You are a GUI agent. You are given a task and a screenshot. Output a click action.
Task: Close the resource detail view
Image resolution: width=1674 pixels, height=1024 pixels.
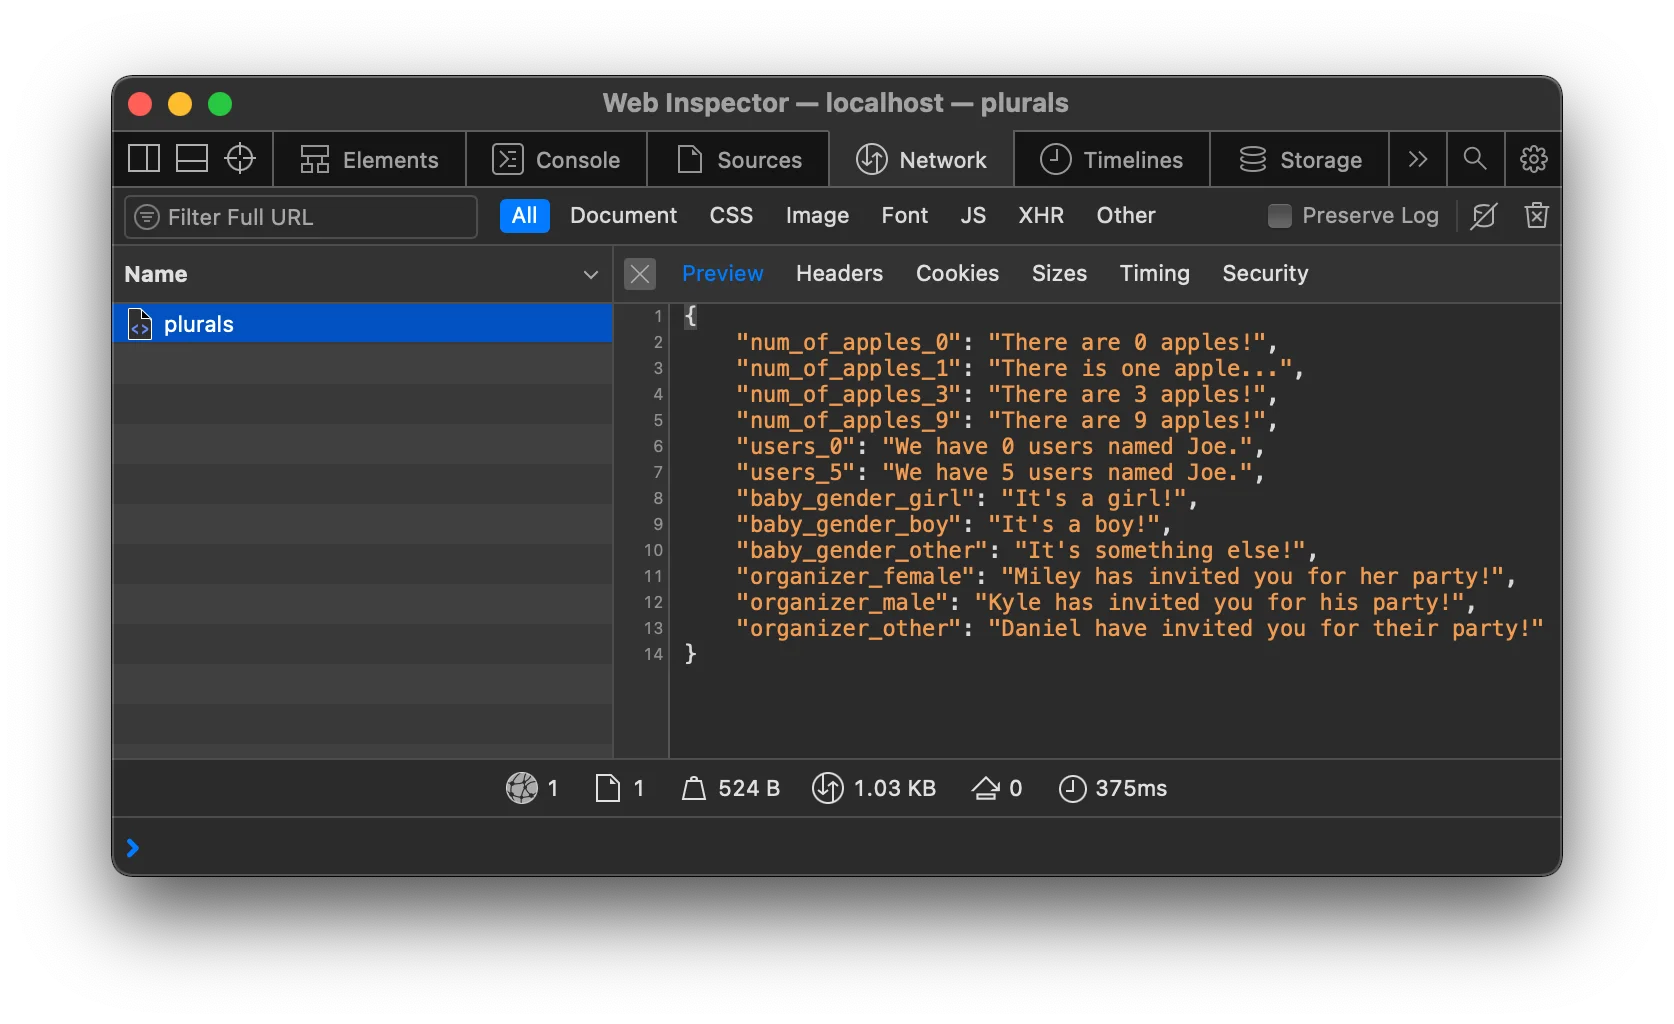tap(640, 274)
